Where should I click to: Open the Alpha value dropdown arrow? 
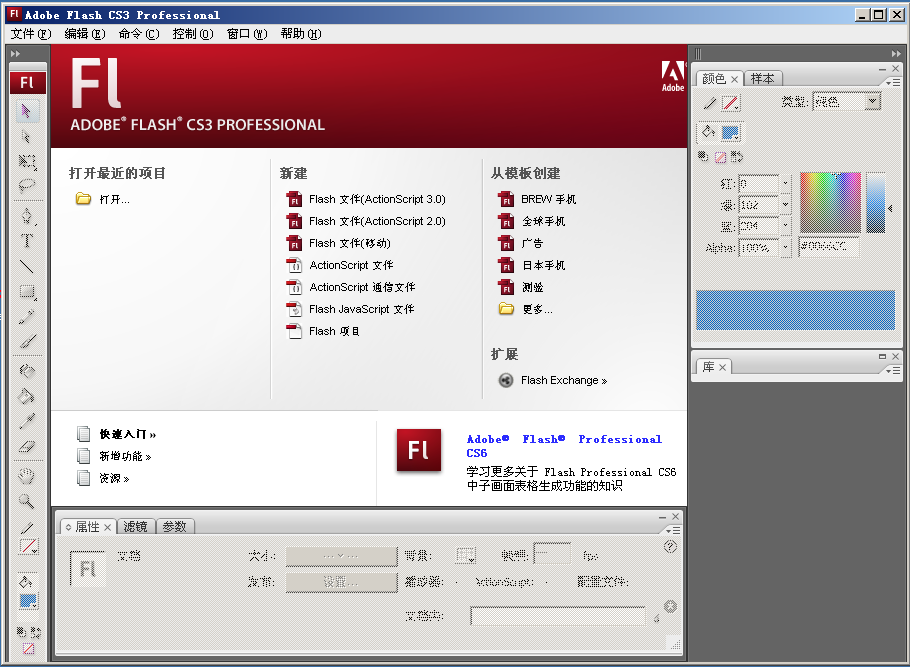786,246
